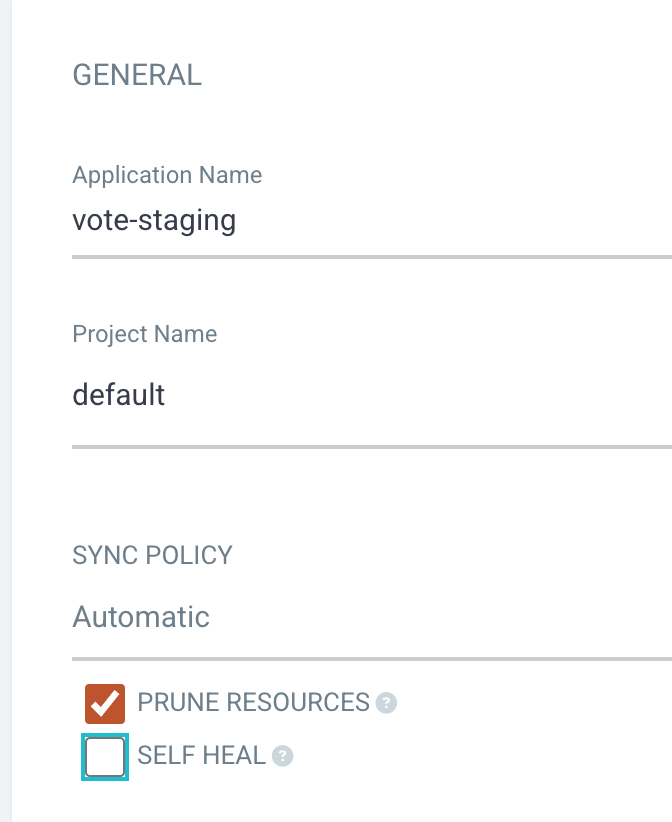Uncheck the Prune Resources checkbox
672x822 pixels.
tap(105, 704)
